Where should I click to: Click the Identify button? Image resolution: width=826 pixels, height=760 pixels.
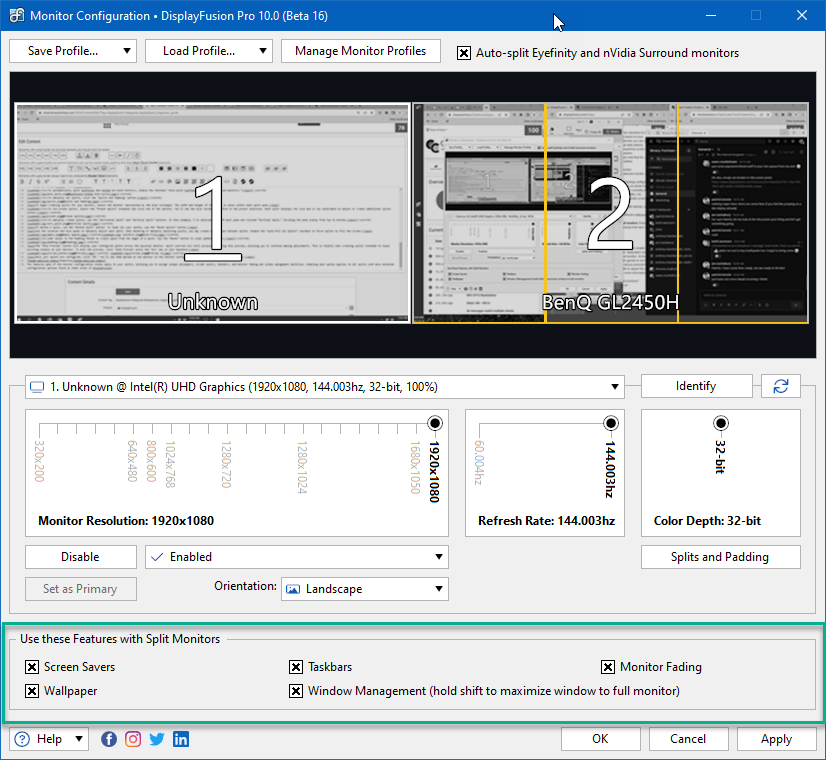(x=696, y=386)
